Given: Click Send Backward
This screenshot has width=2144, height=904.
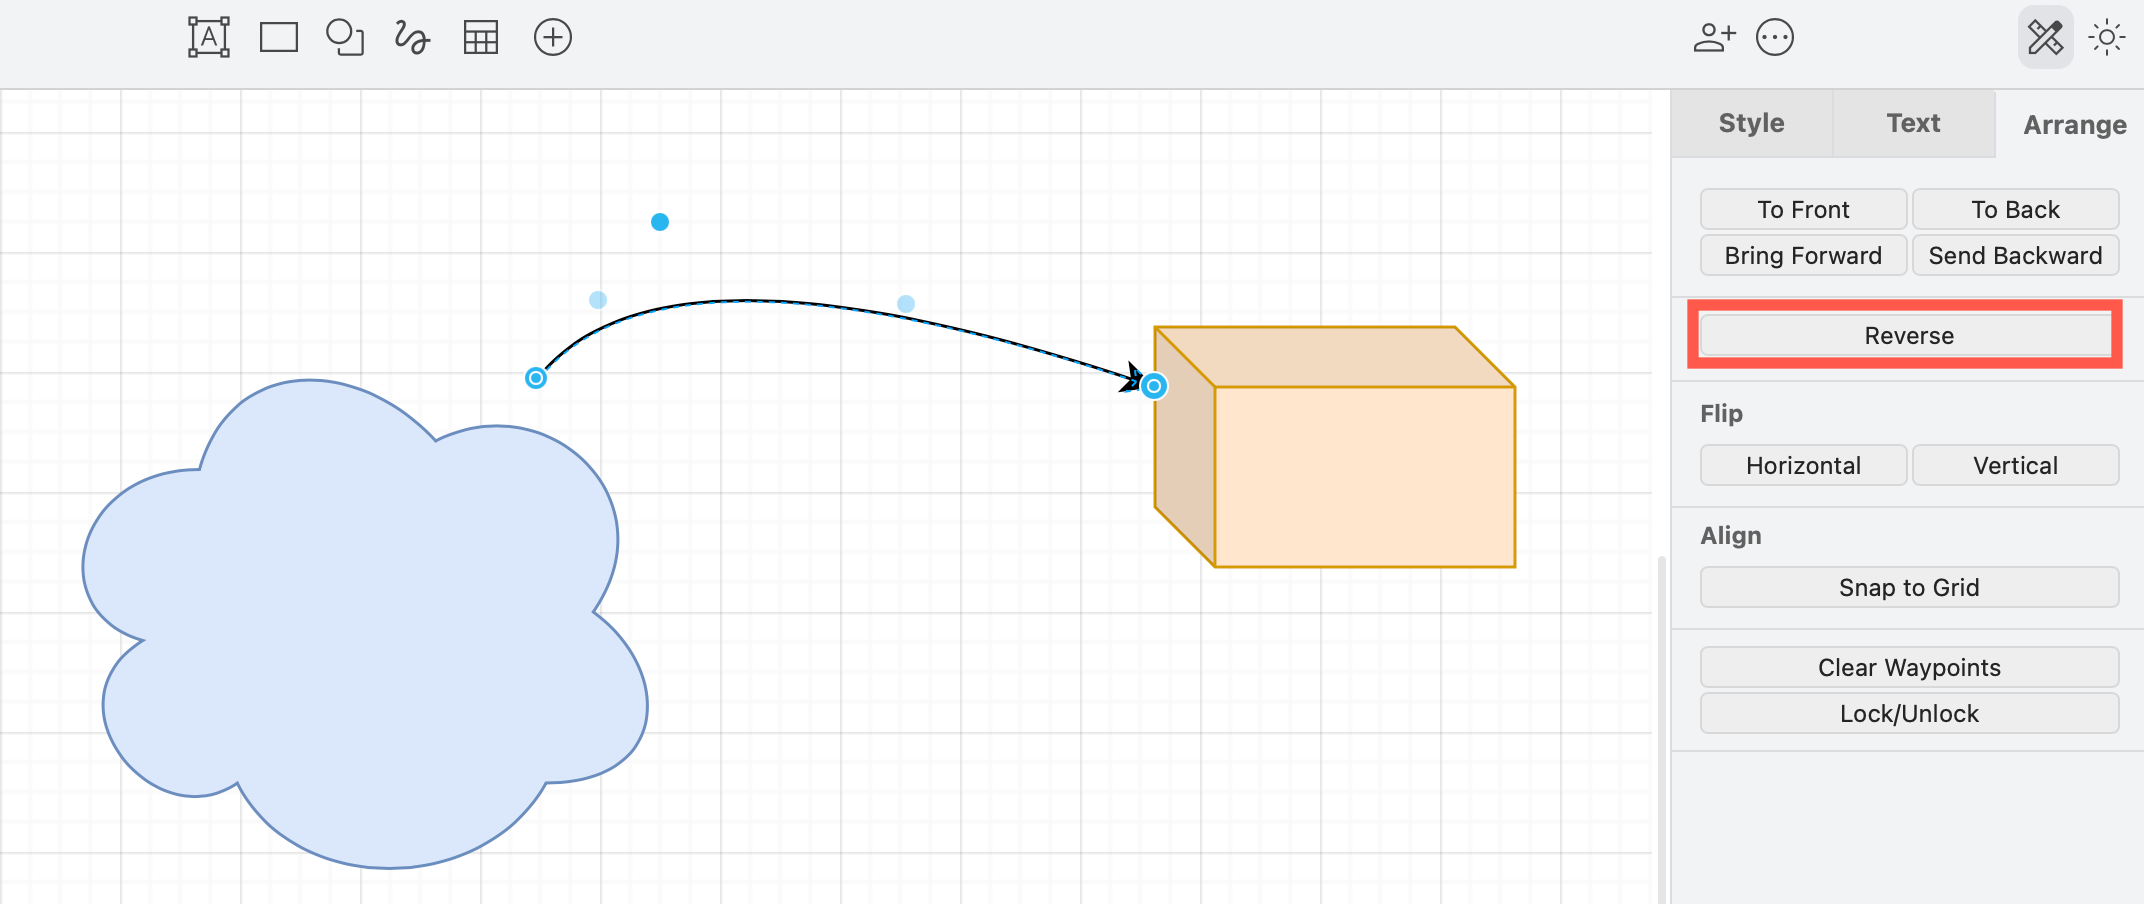Looking at the screenshot, I should pos(2015,255).
